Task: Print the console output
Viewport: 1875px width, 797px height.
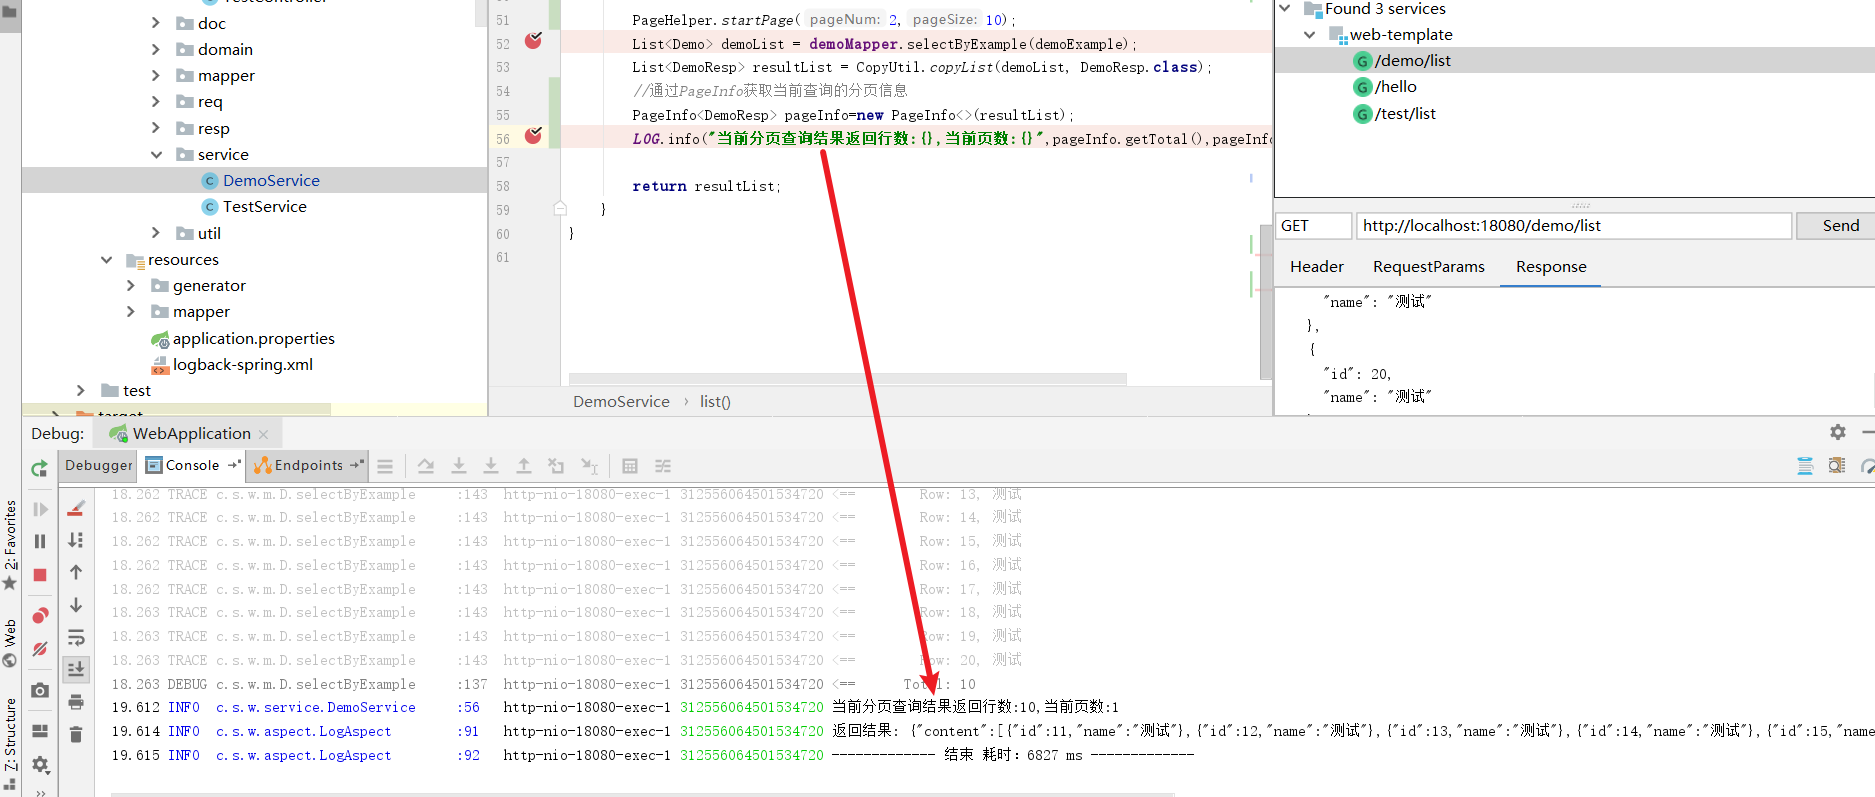Action: coord(76,702)
